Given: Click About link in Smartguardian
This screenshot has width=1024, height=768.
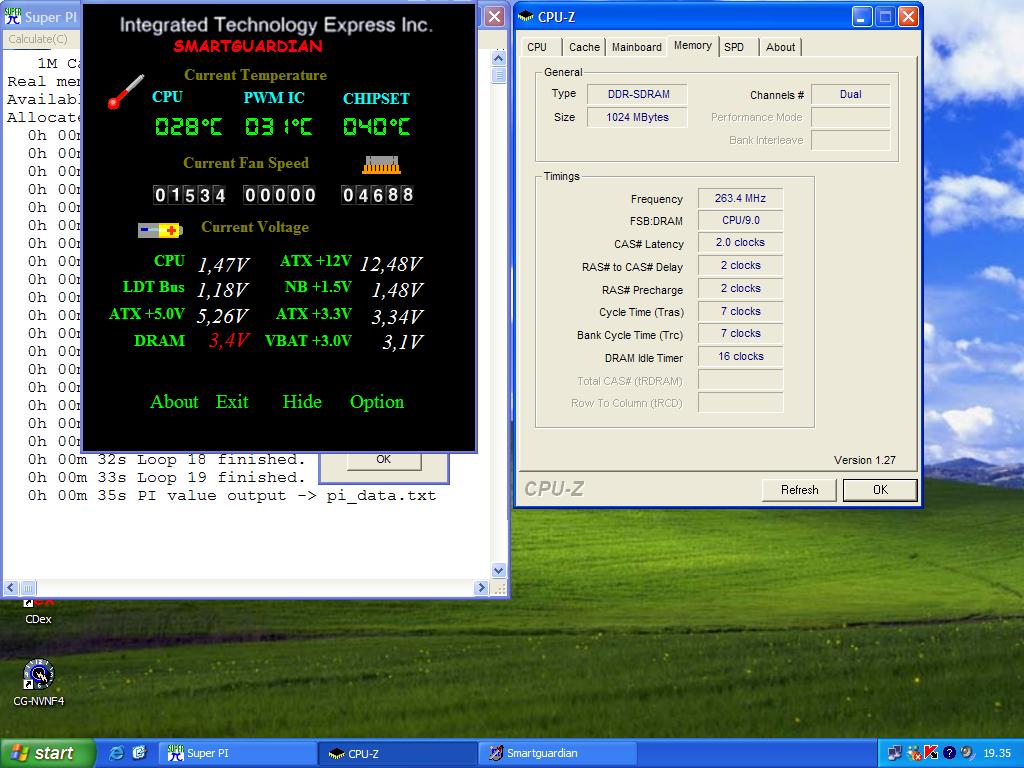Looking at the screenshot, I should click(174, 402).
